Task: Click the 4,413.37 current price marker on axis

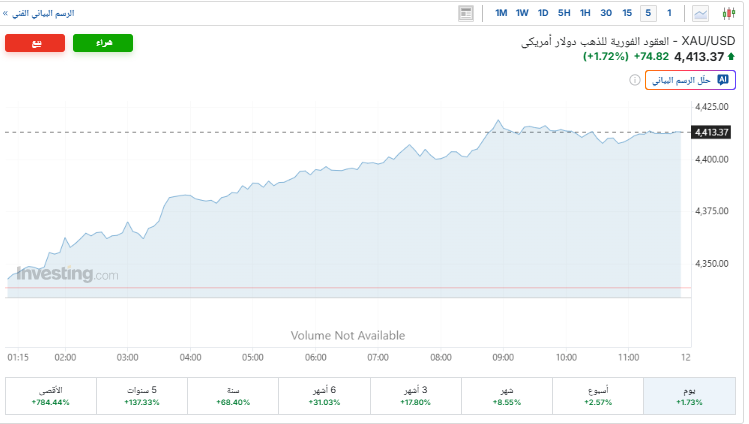Action: pyautogui.click(x=711, y=132)
